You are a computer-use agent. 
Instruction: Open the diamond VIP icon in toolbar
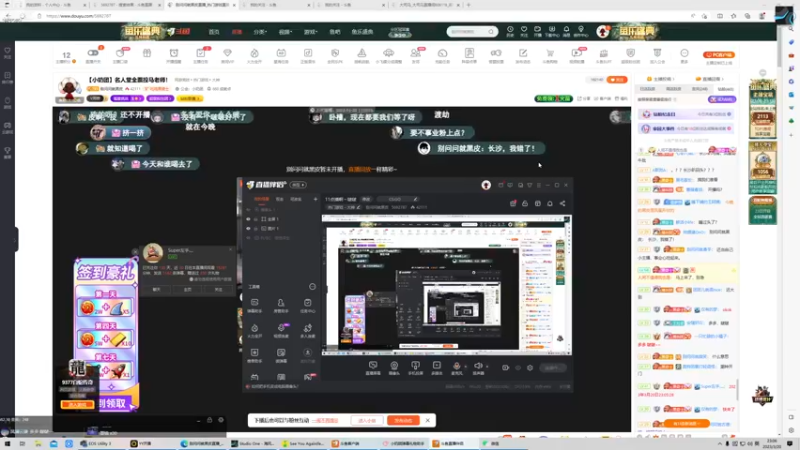coord(228,55)
